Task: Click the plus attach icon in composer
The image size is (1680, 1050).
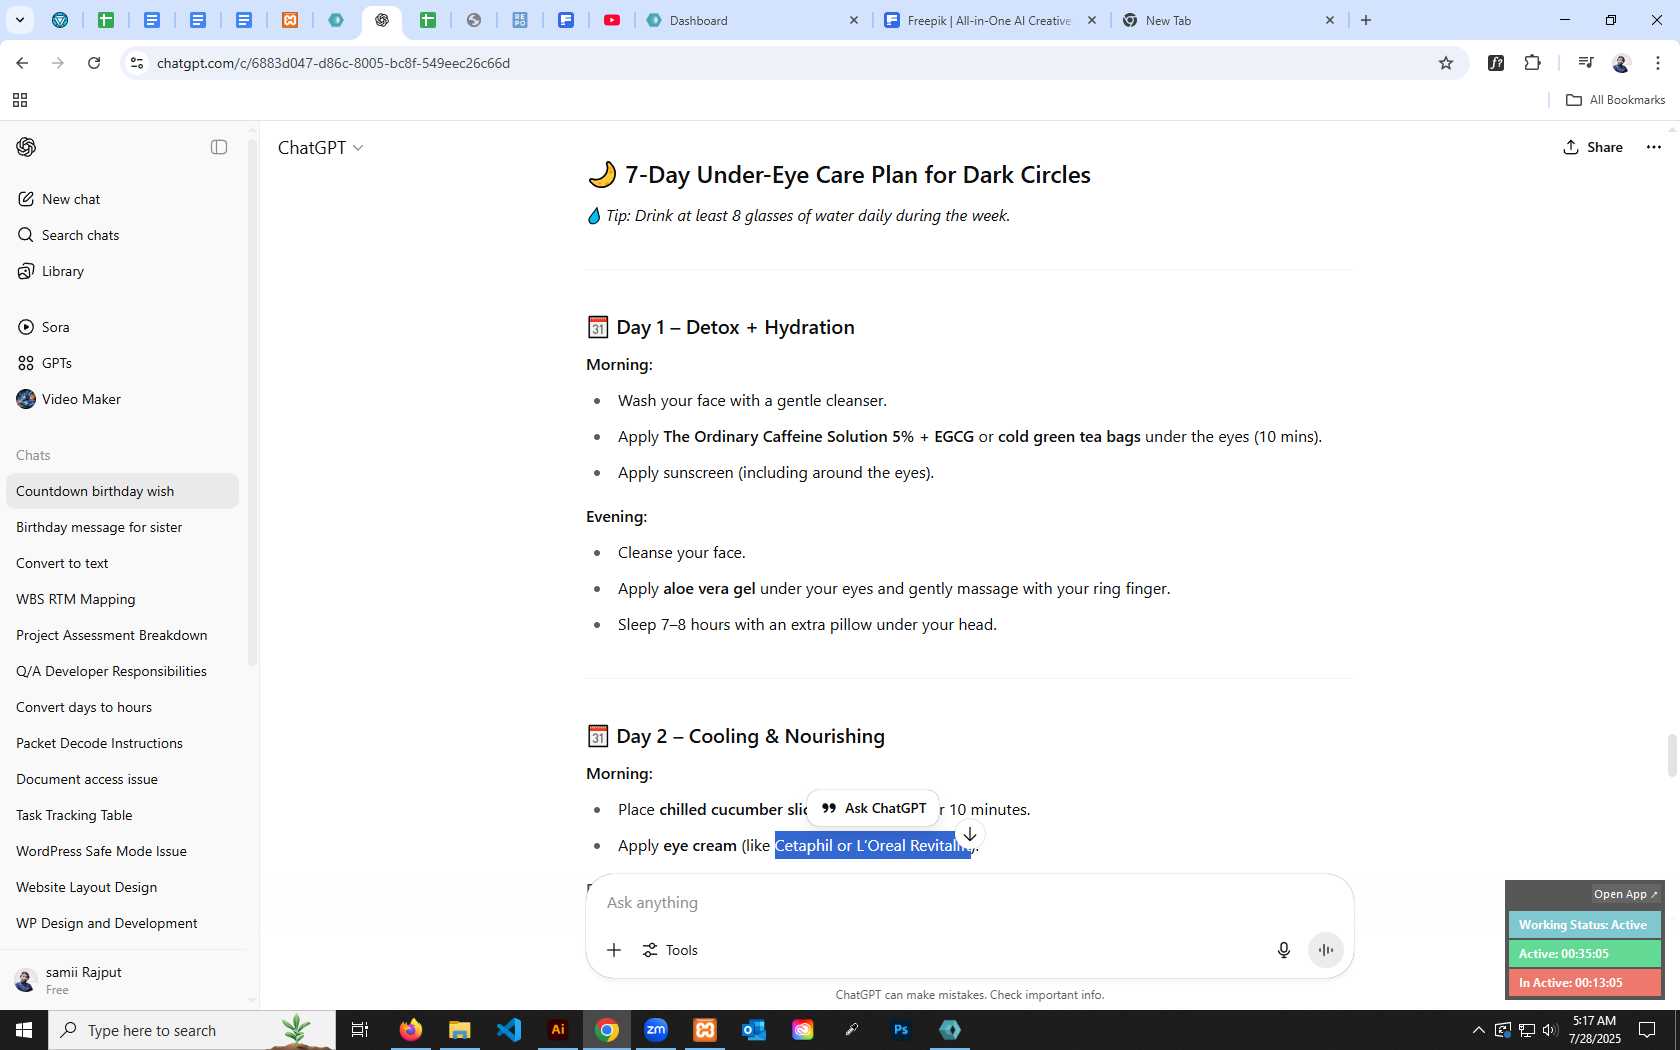Action: click(x=614, y=950)
